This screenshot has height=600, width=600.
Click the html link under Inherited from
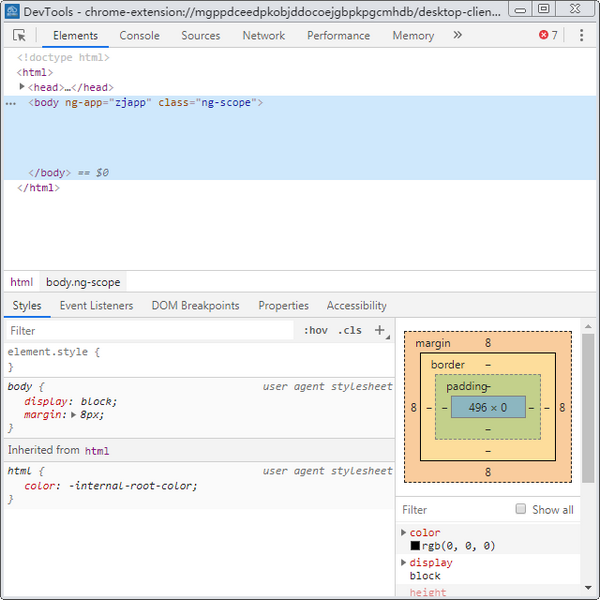tap(97, 451)
